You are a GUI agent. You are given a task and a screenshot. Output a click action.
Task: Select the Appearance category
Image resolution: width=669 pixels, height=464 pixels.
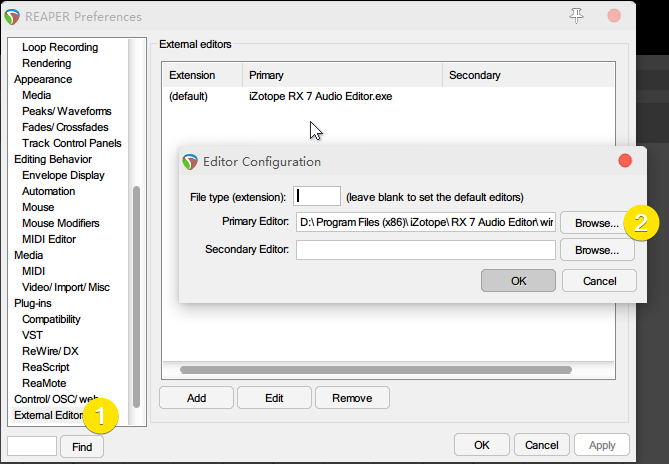click(x=43, y=79)
